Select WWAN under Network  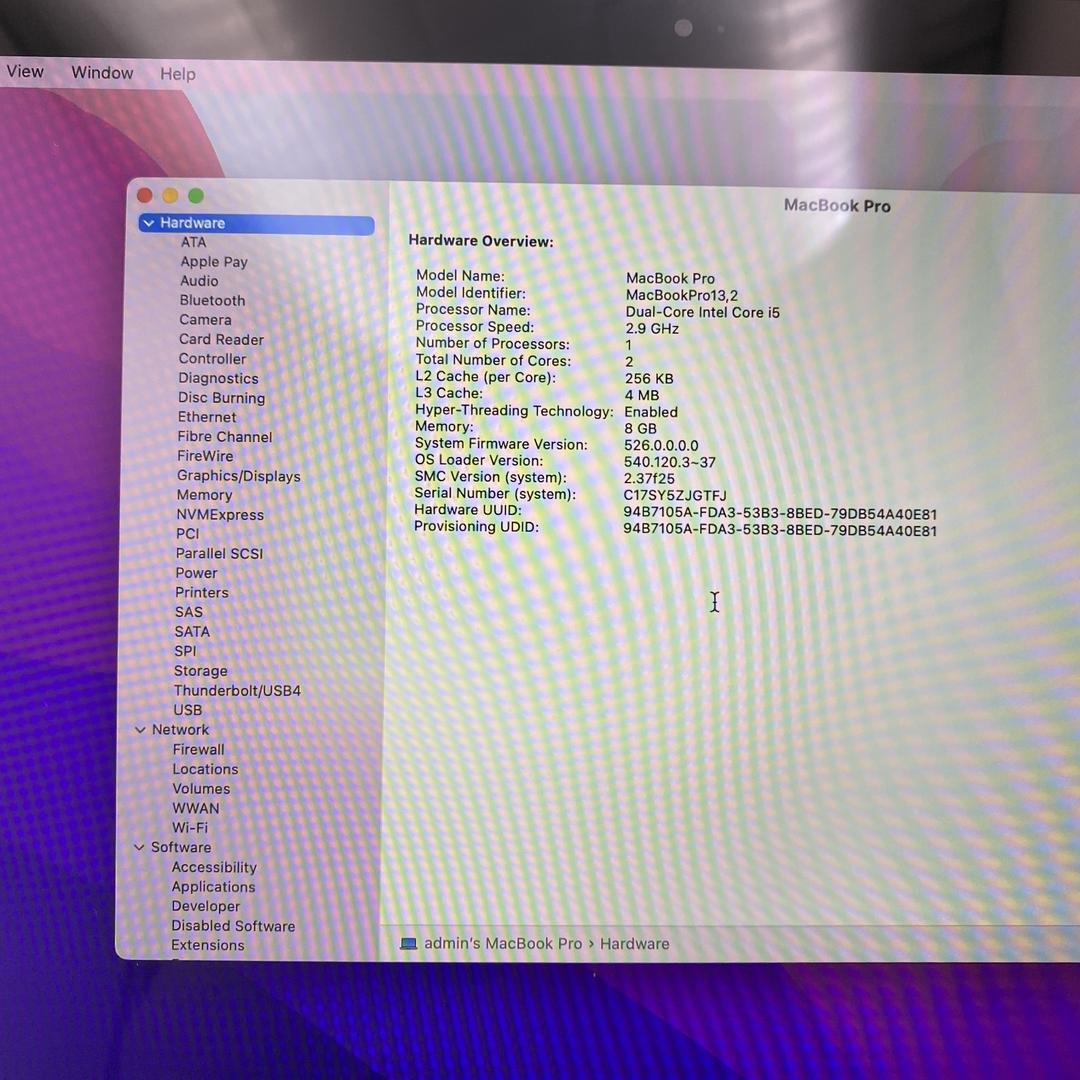point(196,809)
